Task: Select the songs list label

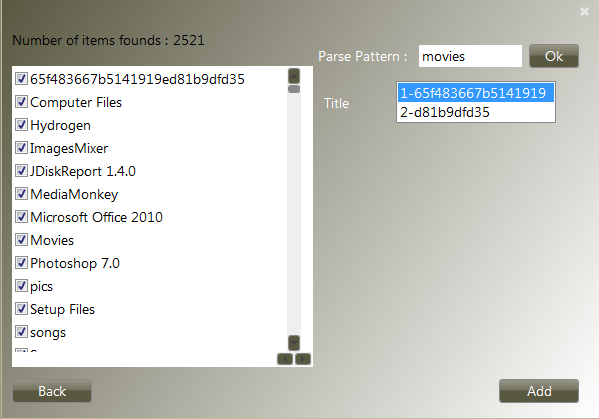Action: pos(48,333)
